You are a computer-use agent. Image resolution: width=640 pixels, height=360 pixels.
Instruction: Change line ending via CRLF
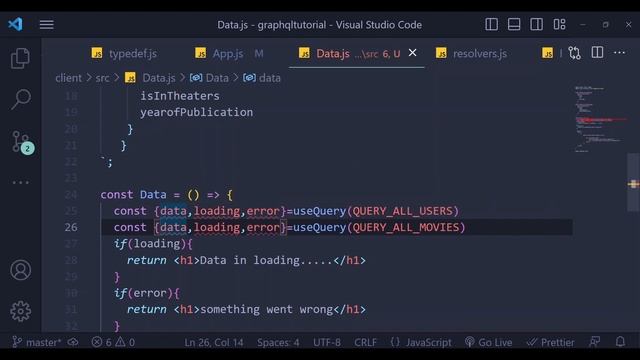(x=365, y=342)
